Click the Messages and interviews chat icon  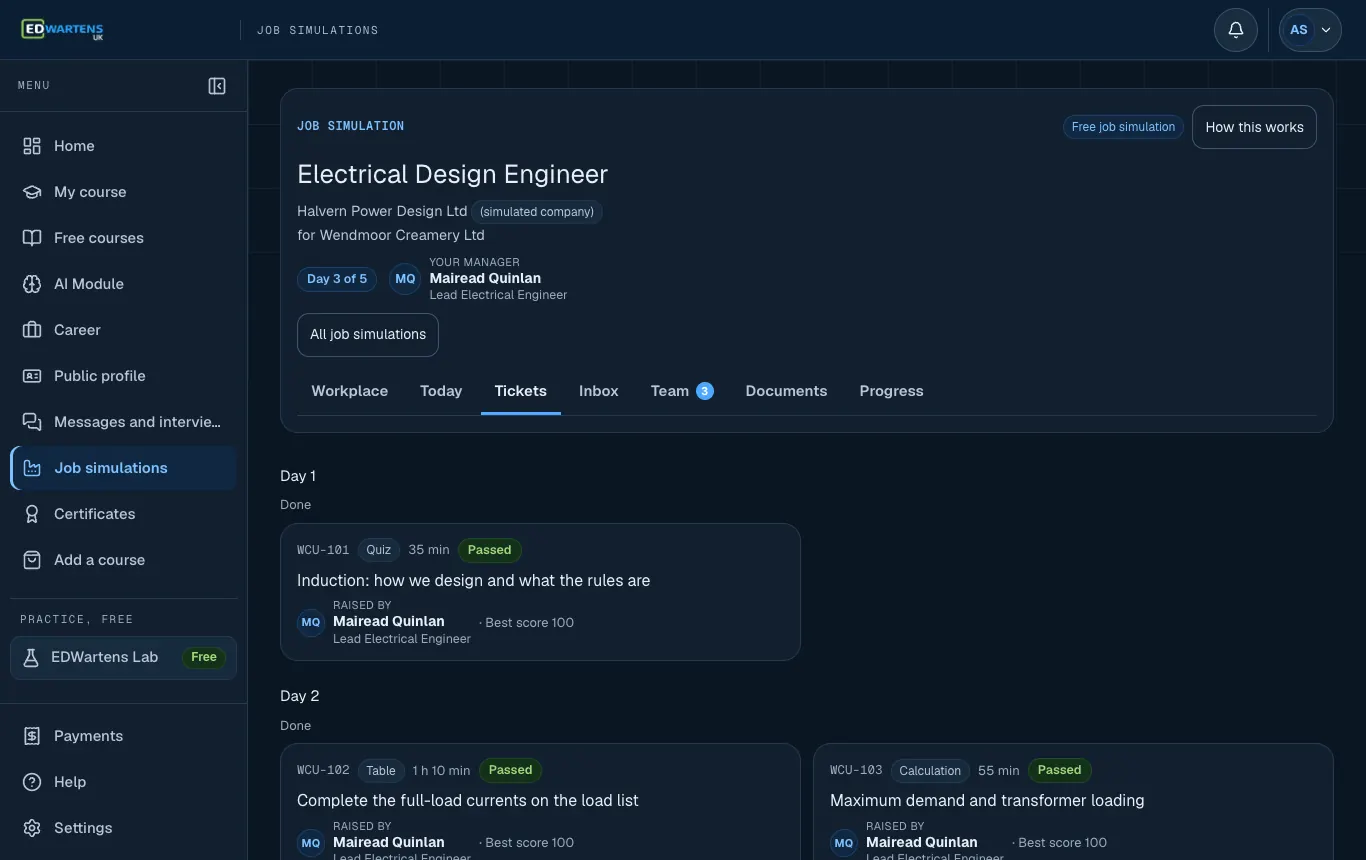pos(32,422)
